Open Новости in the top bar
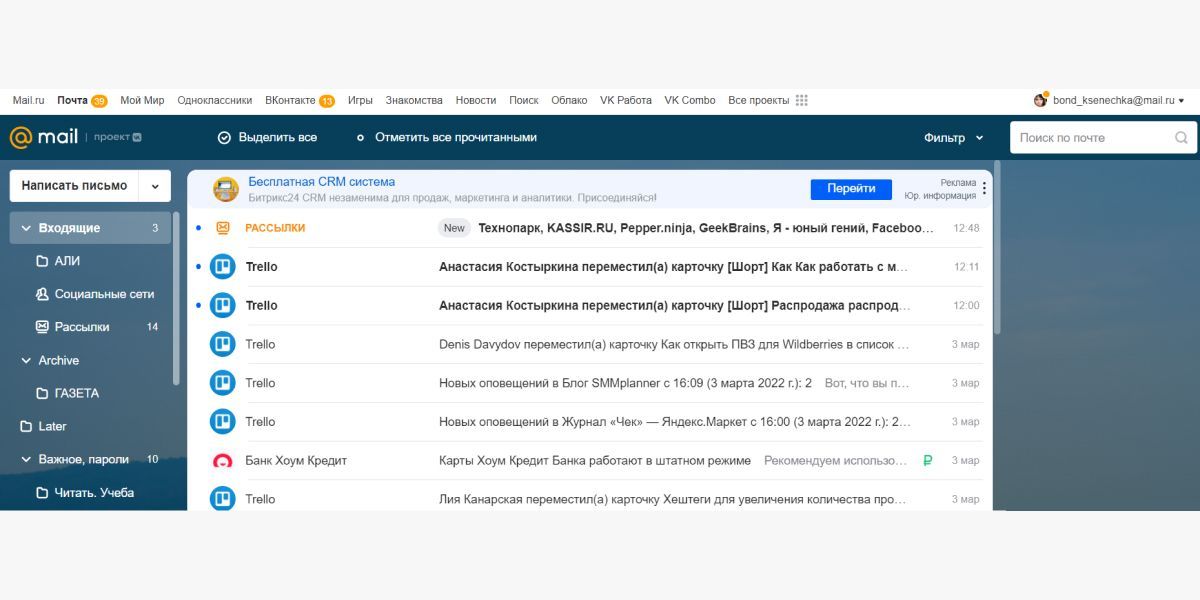The height and width of the screenshot is (600, 1200). click(x=476, y=100)
